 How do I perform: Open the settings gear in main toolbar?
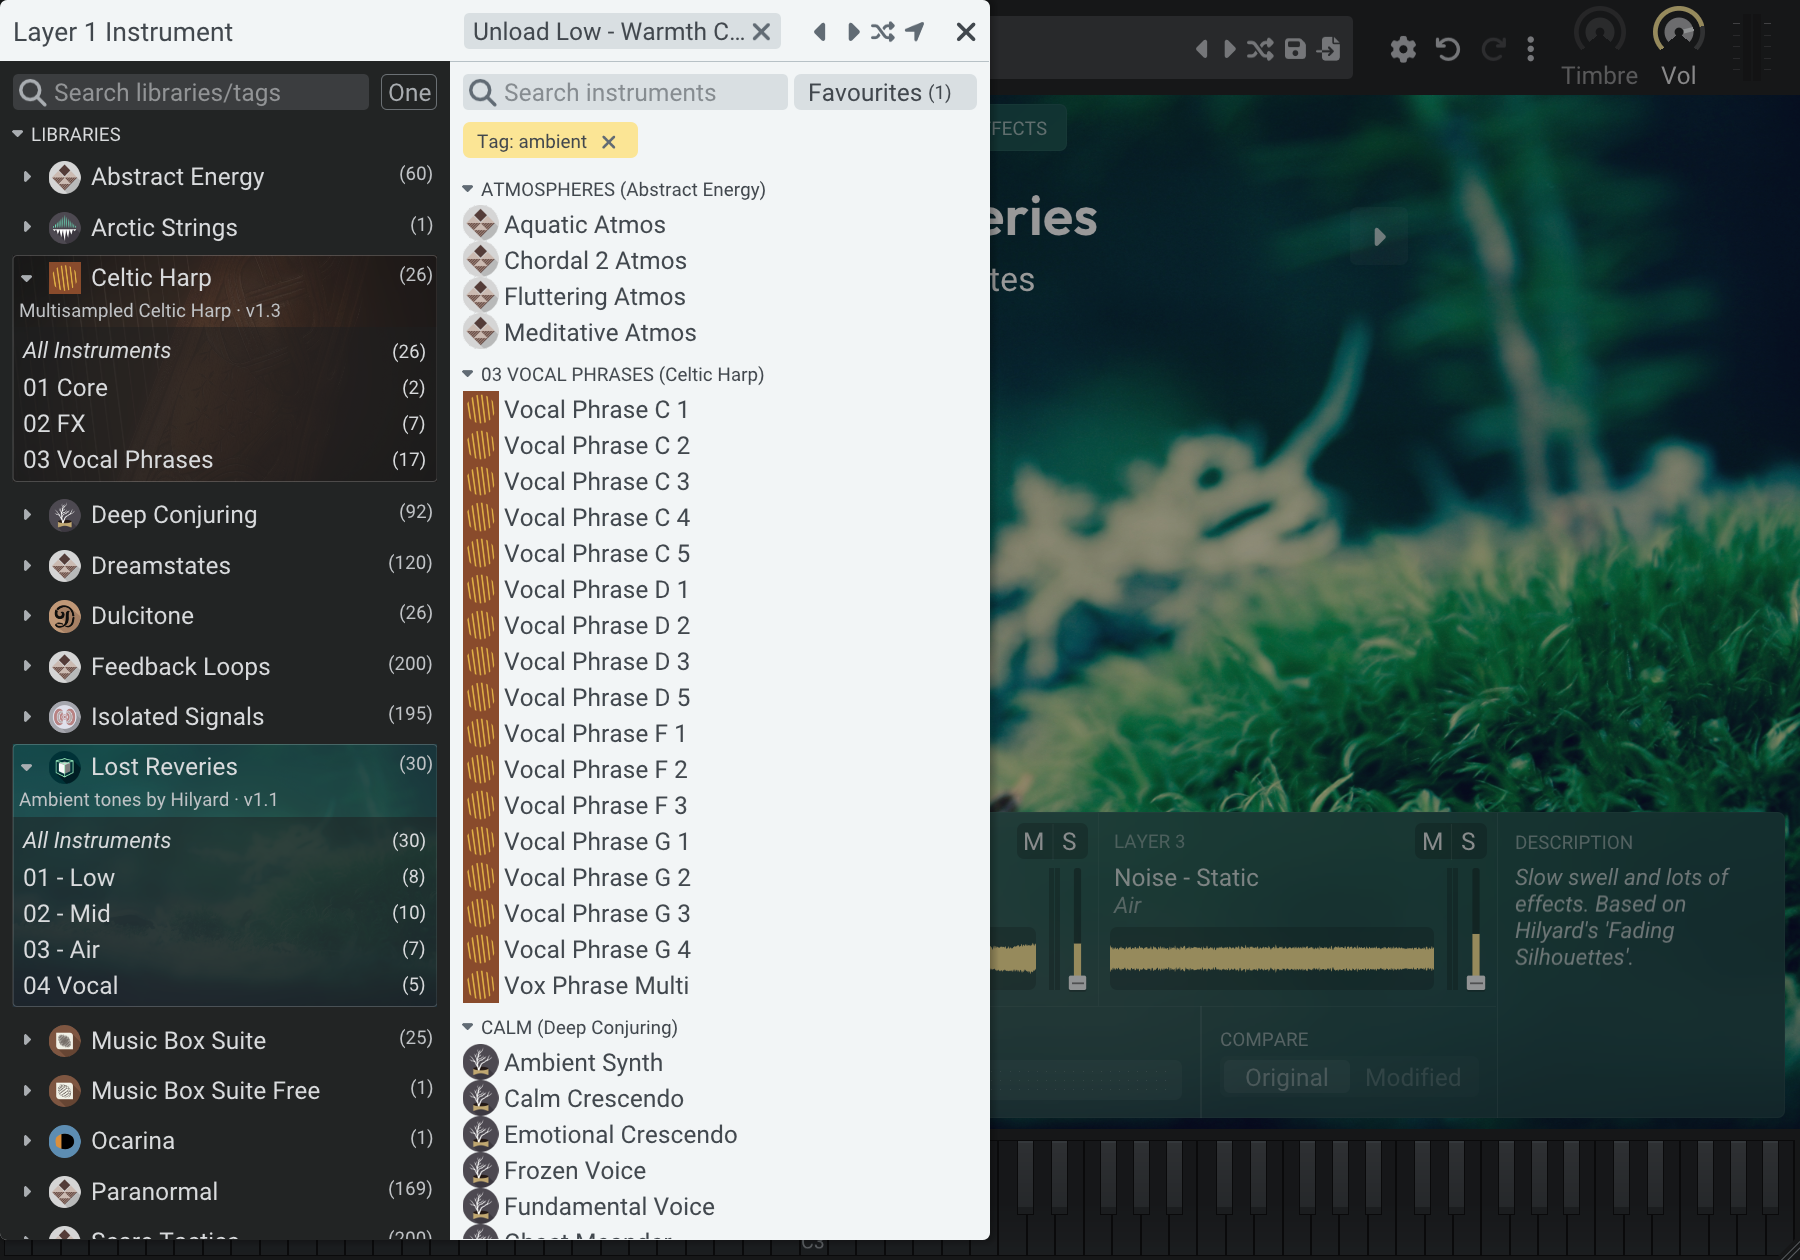point(1403,49)
